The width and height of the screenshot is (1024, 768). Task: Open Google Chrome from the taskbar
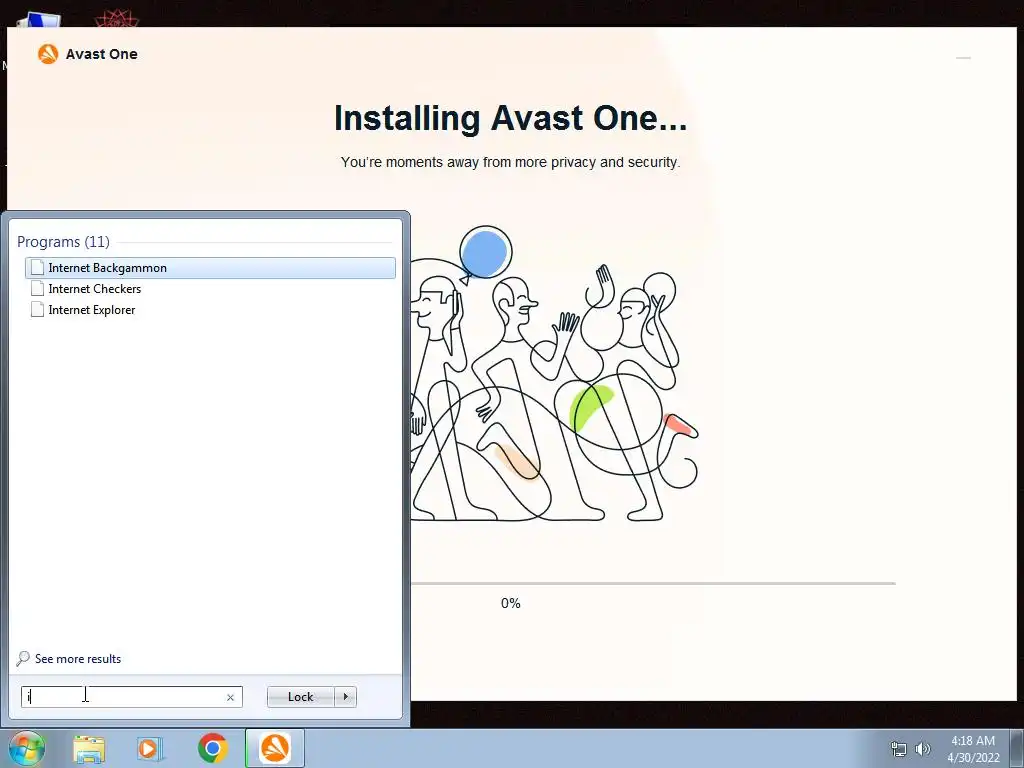[x=212, y=748]
